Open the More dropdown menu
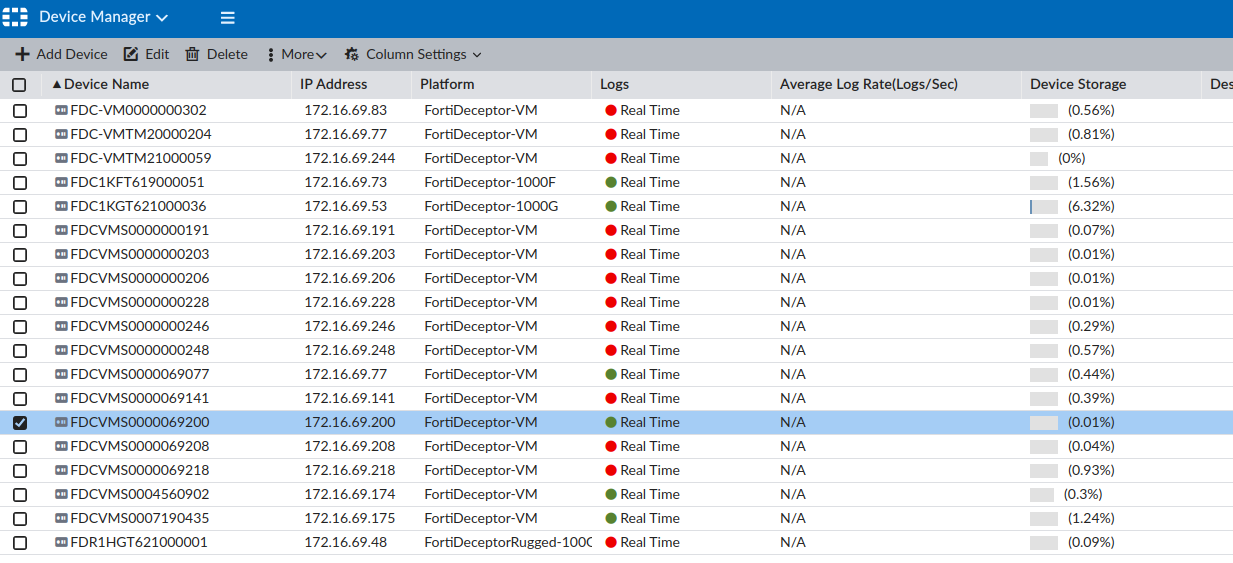 coord(297,54)
